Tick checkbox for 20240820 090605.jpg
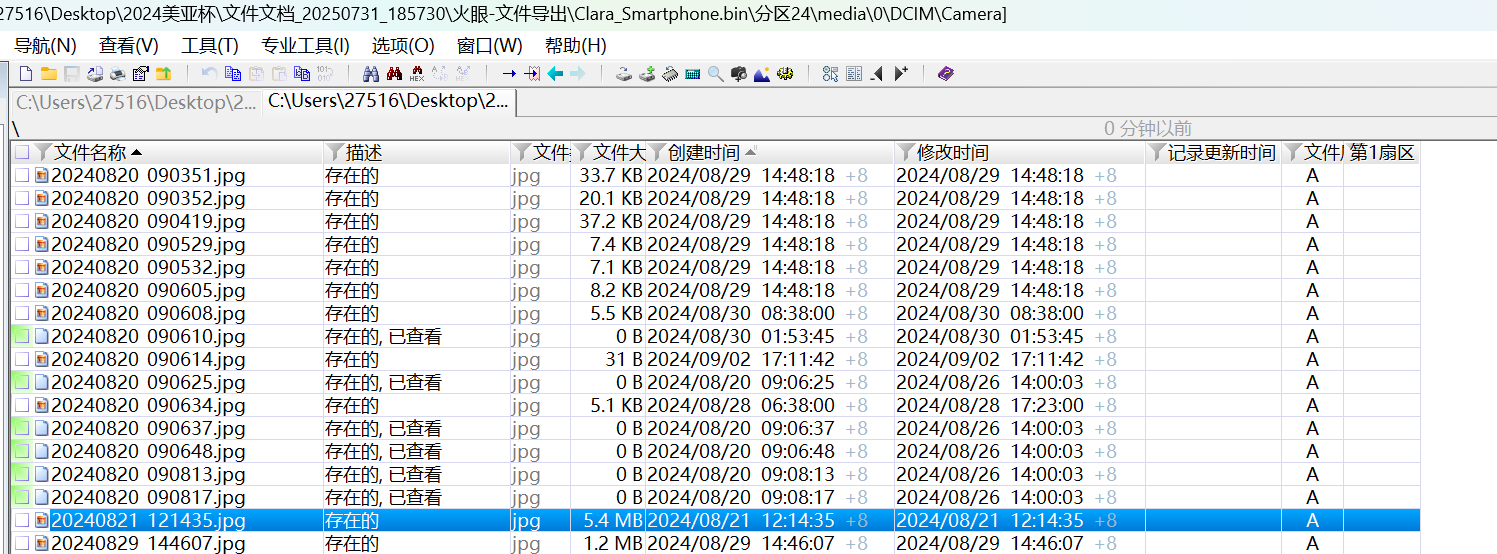The height and width of the screenshot is (554, 1497). pyautogui.click(x=22, y=290)
